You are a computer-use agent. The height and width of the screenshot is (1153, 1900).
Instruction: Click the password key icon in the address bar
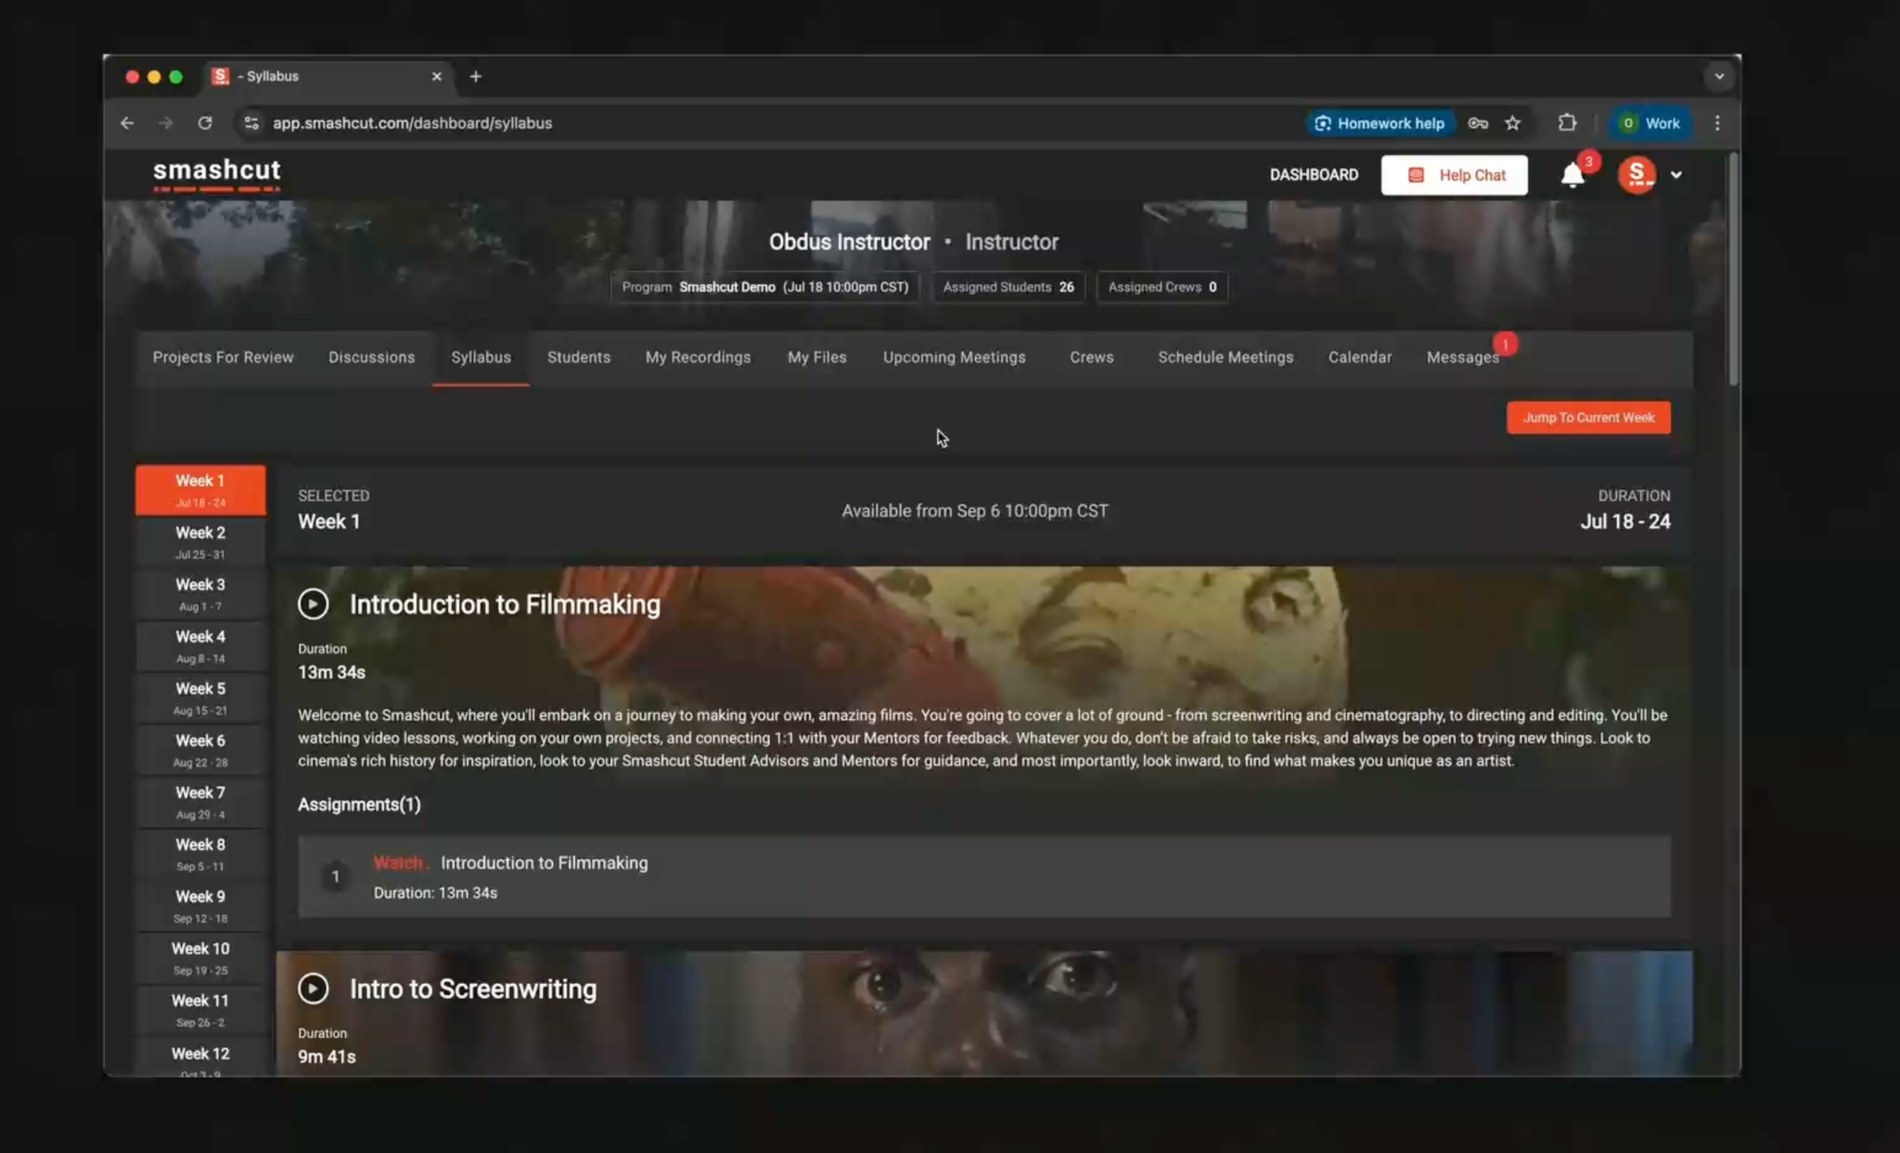pos(1478,123)
